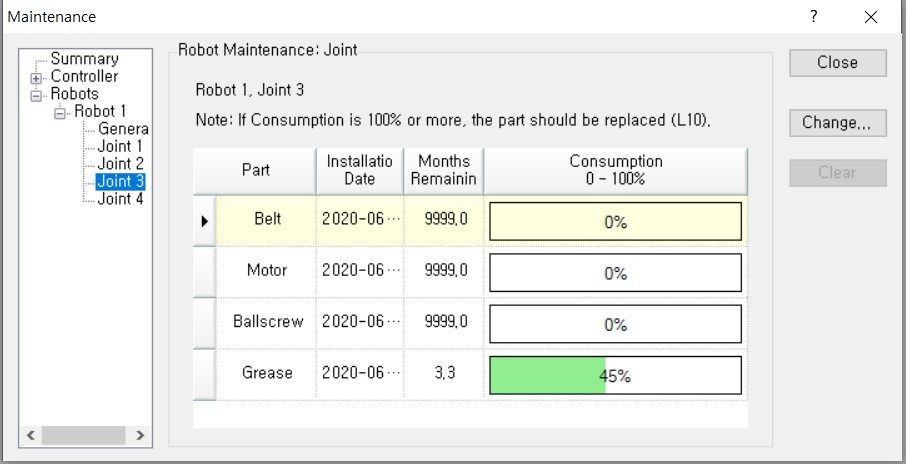Click the Consumption column header
The height and width of the screenshot is (464, 906).
[615, 170]
